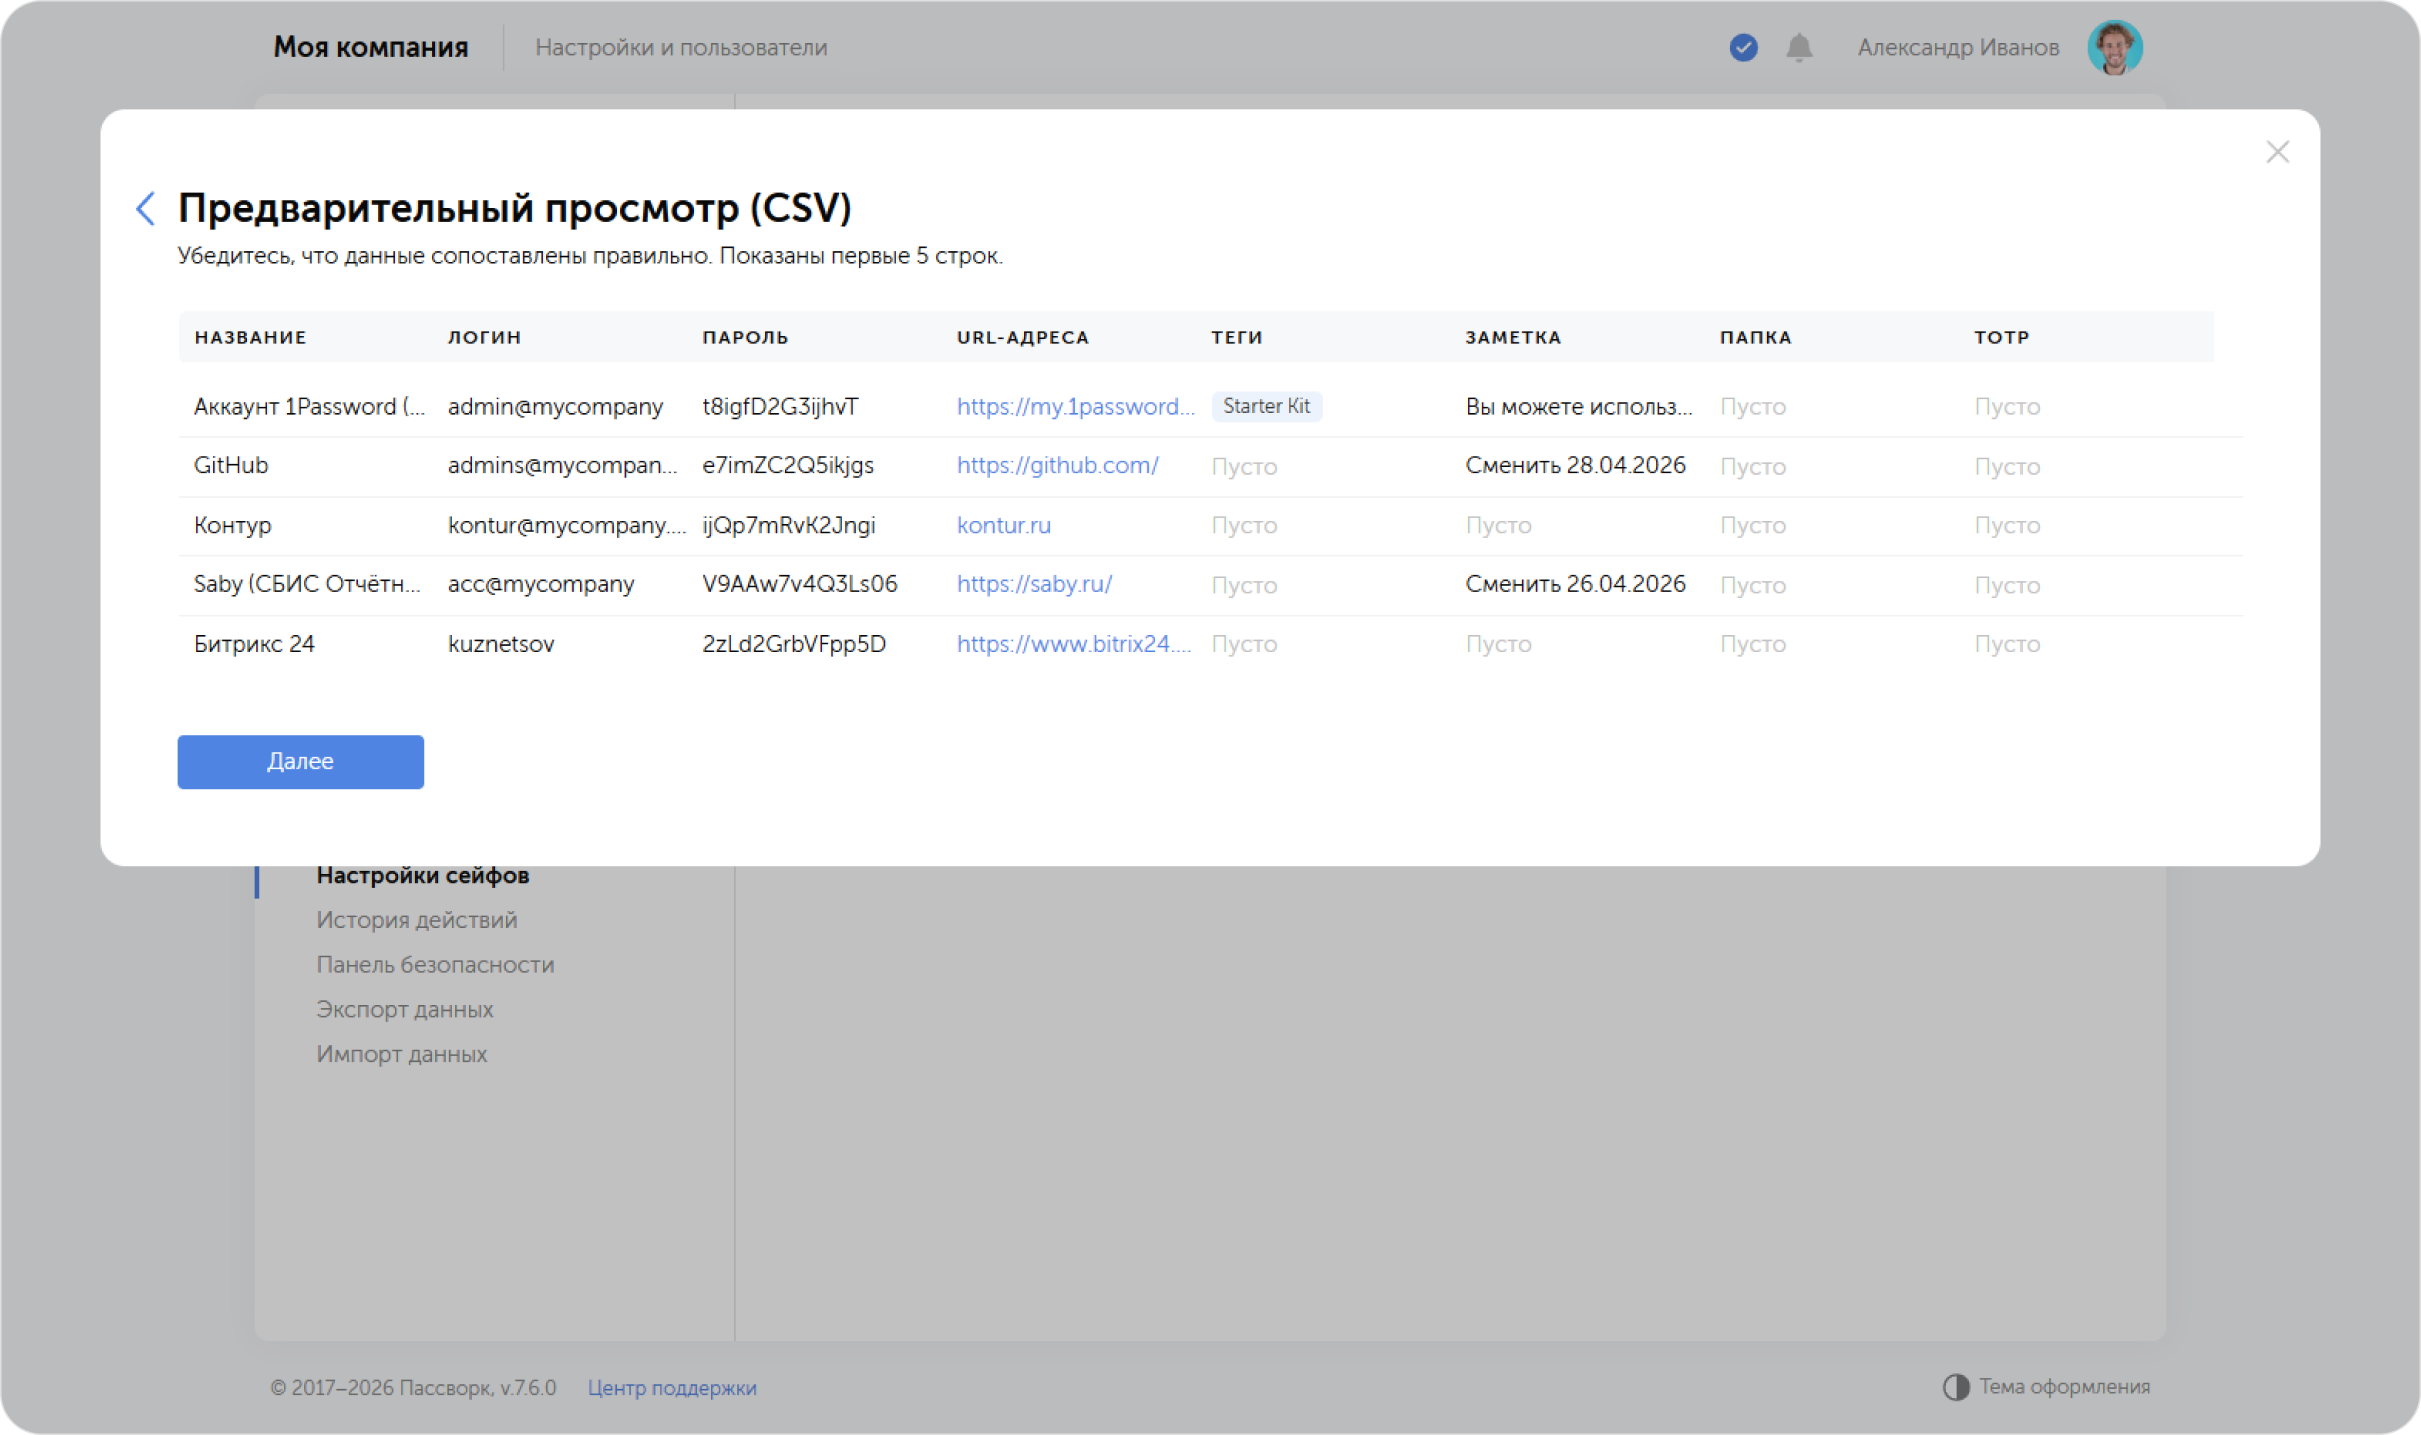This screenshot has height=1435, width=2421.
Task: Click the ПАРОЛЬ column header
Action: coord(746,338)
